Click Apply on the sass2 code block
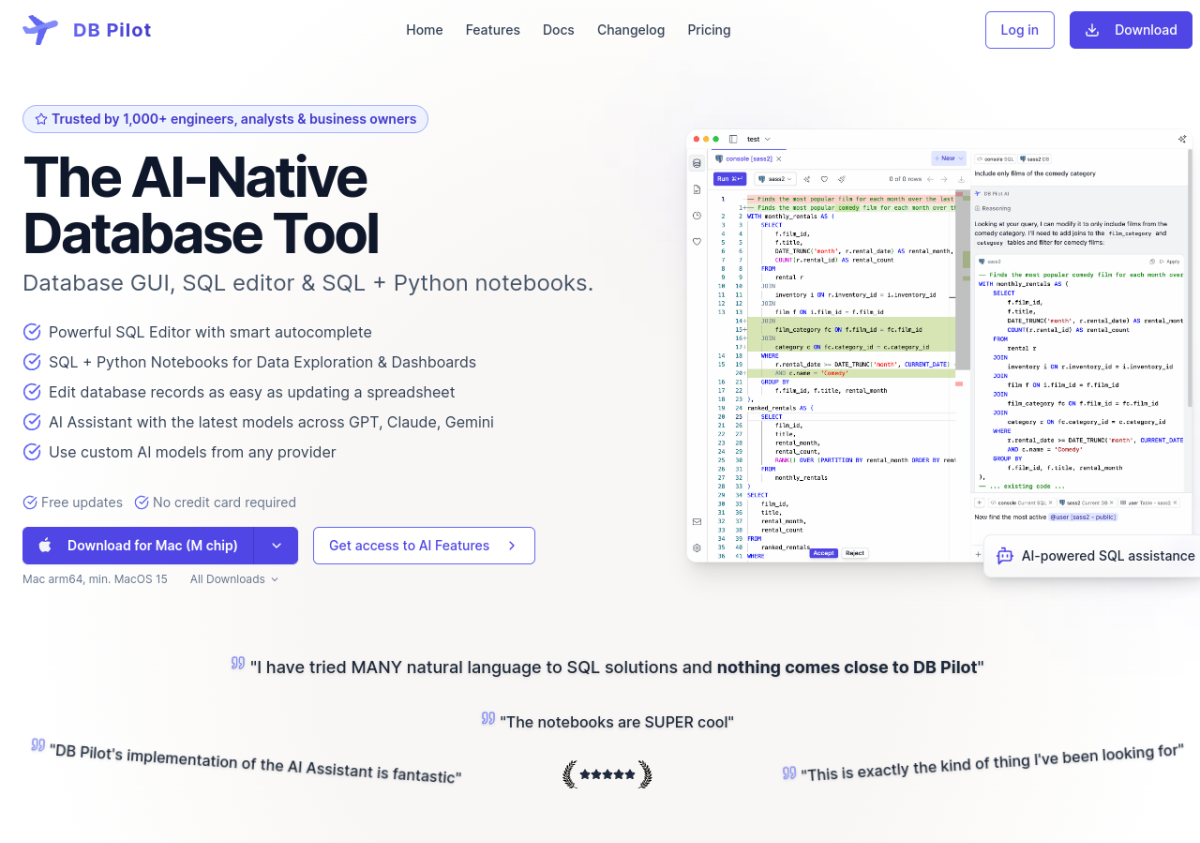Screen dimensions: 1200x843 [1168, 262]
